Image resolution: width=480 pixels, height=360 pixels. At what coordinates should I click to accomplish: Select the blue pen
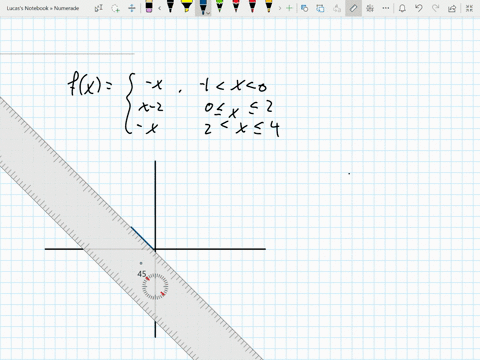click(x=202, y=7)
